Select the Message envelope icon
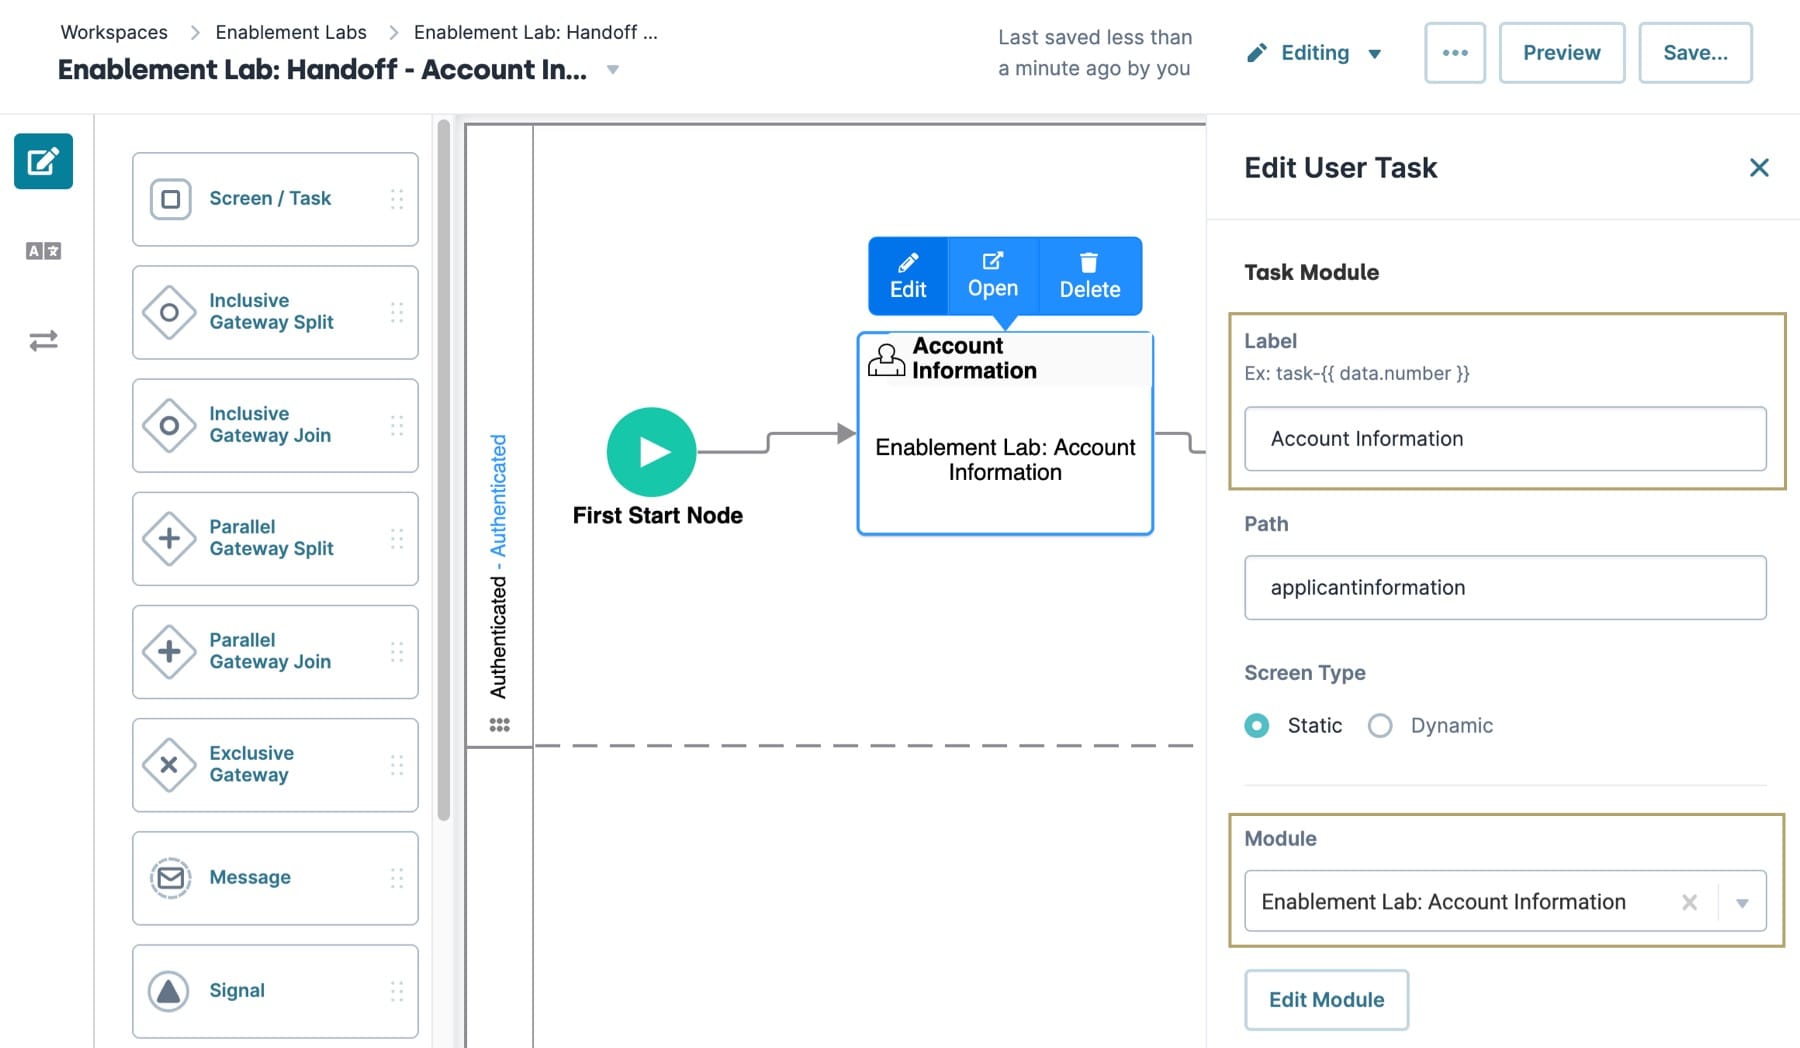The width and height of the screenshot is (1800, 1048). click(171, 878)
